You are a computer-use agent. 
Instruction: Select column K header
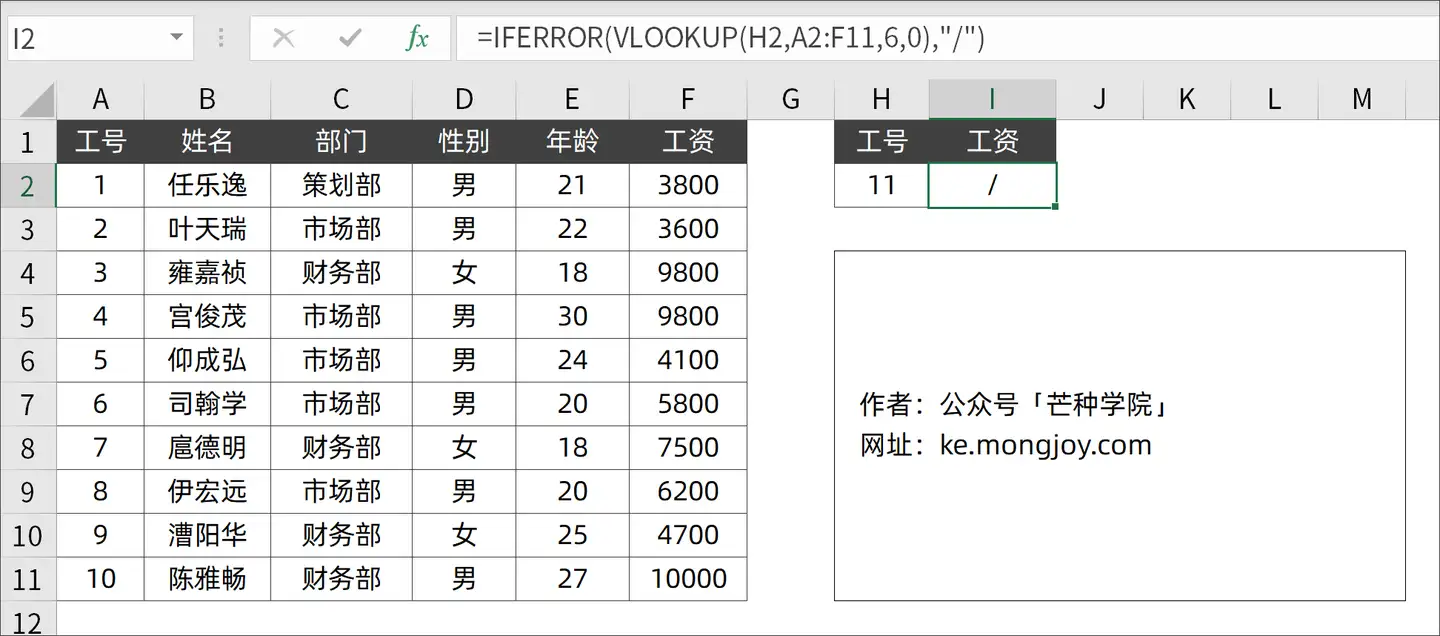[x=1187, y=99]
